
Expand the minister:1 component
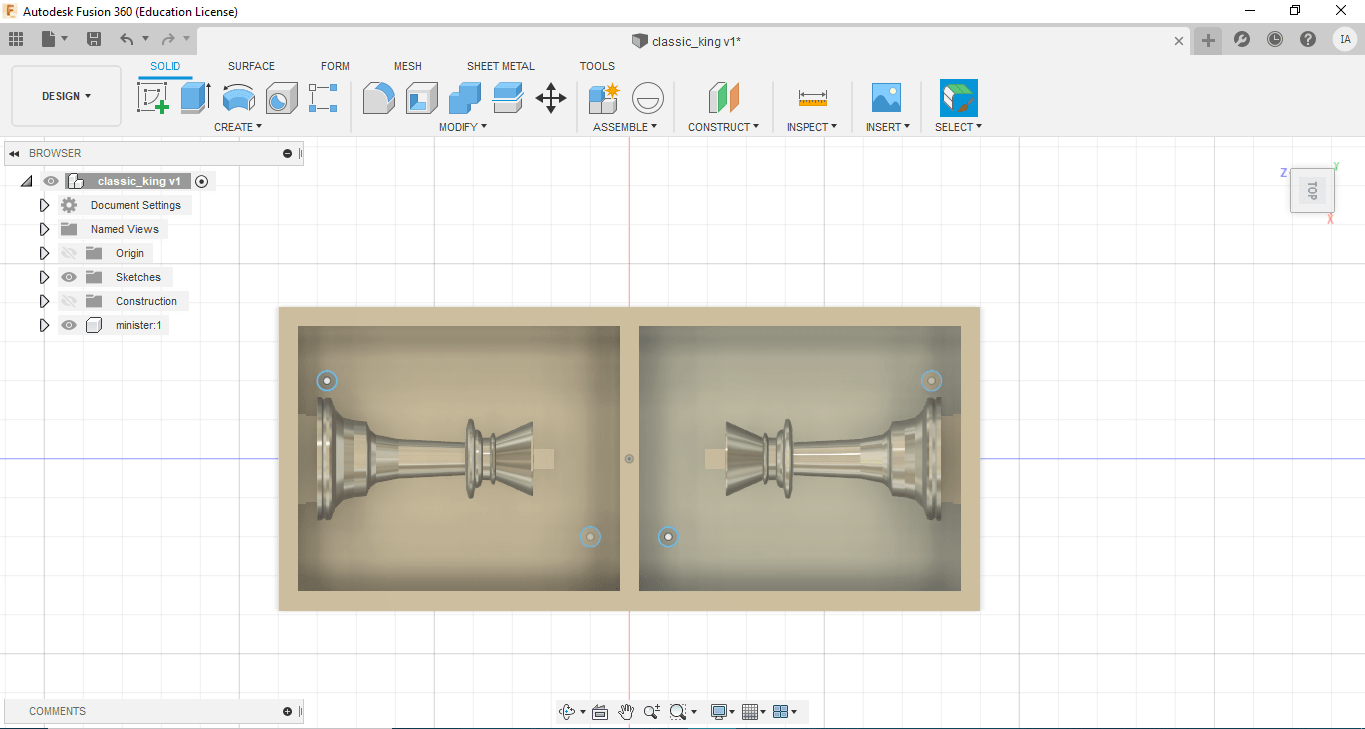(44, 325)
